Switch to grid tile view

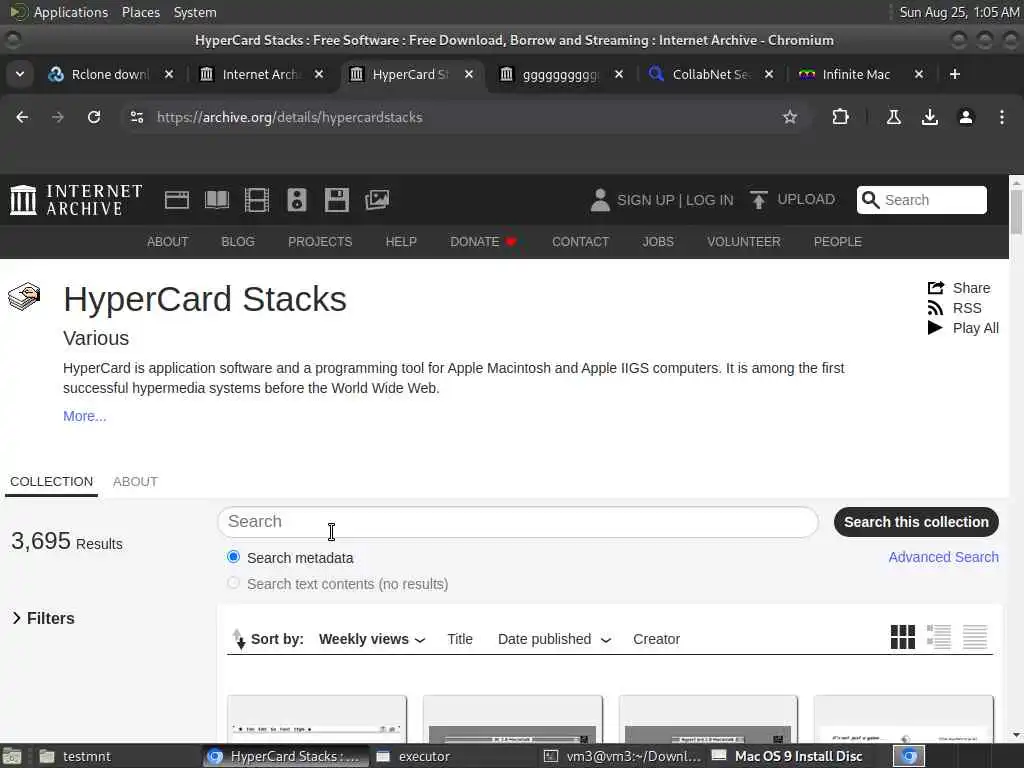tap(903, 637)
